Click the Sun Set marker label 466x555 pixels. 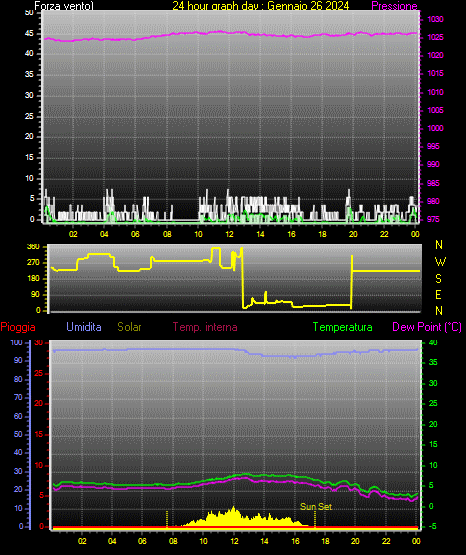point(316,507)
